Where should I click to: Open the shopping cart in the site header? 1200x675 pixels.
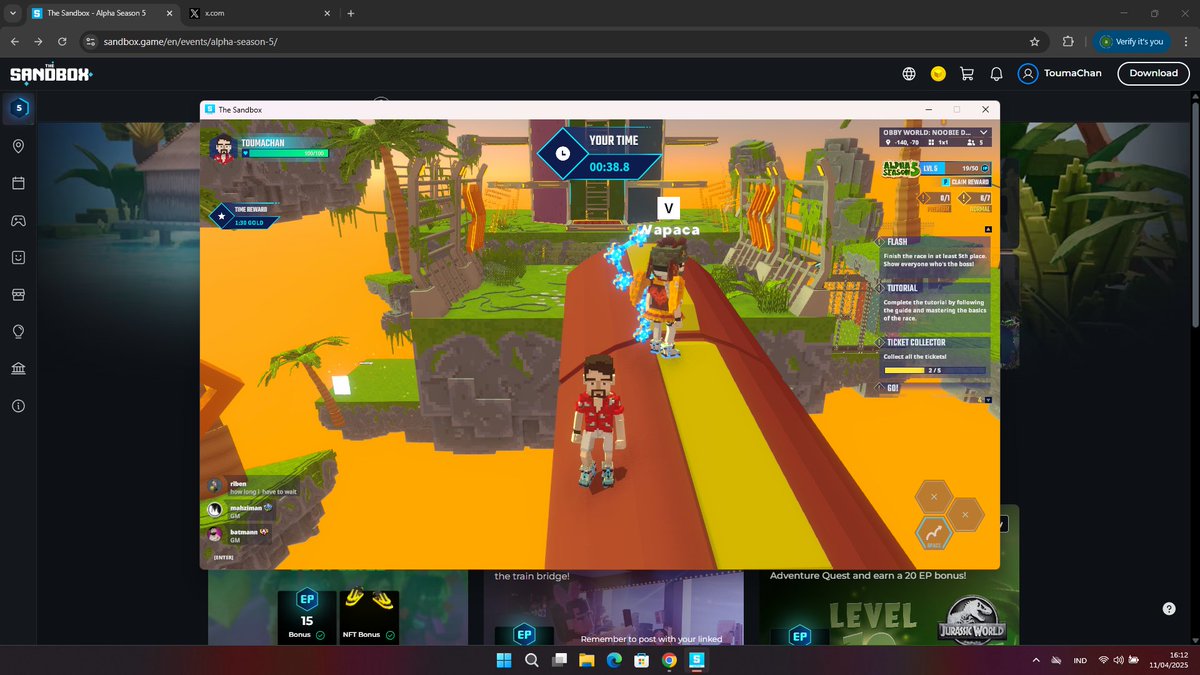click(x=966, y=73)
